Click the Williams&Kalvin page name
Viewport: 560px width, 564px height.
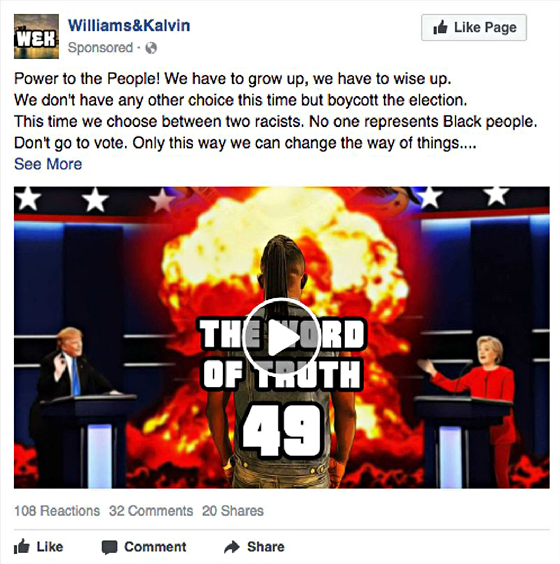[129, 26]
